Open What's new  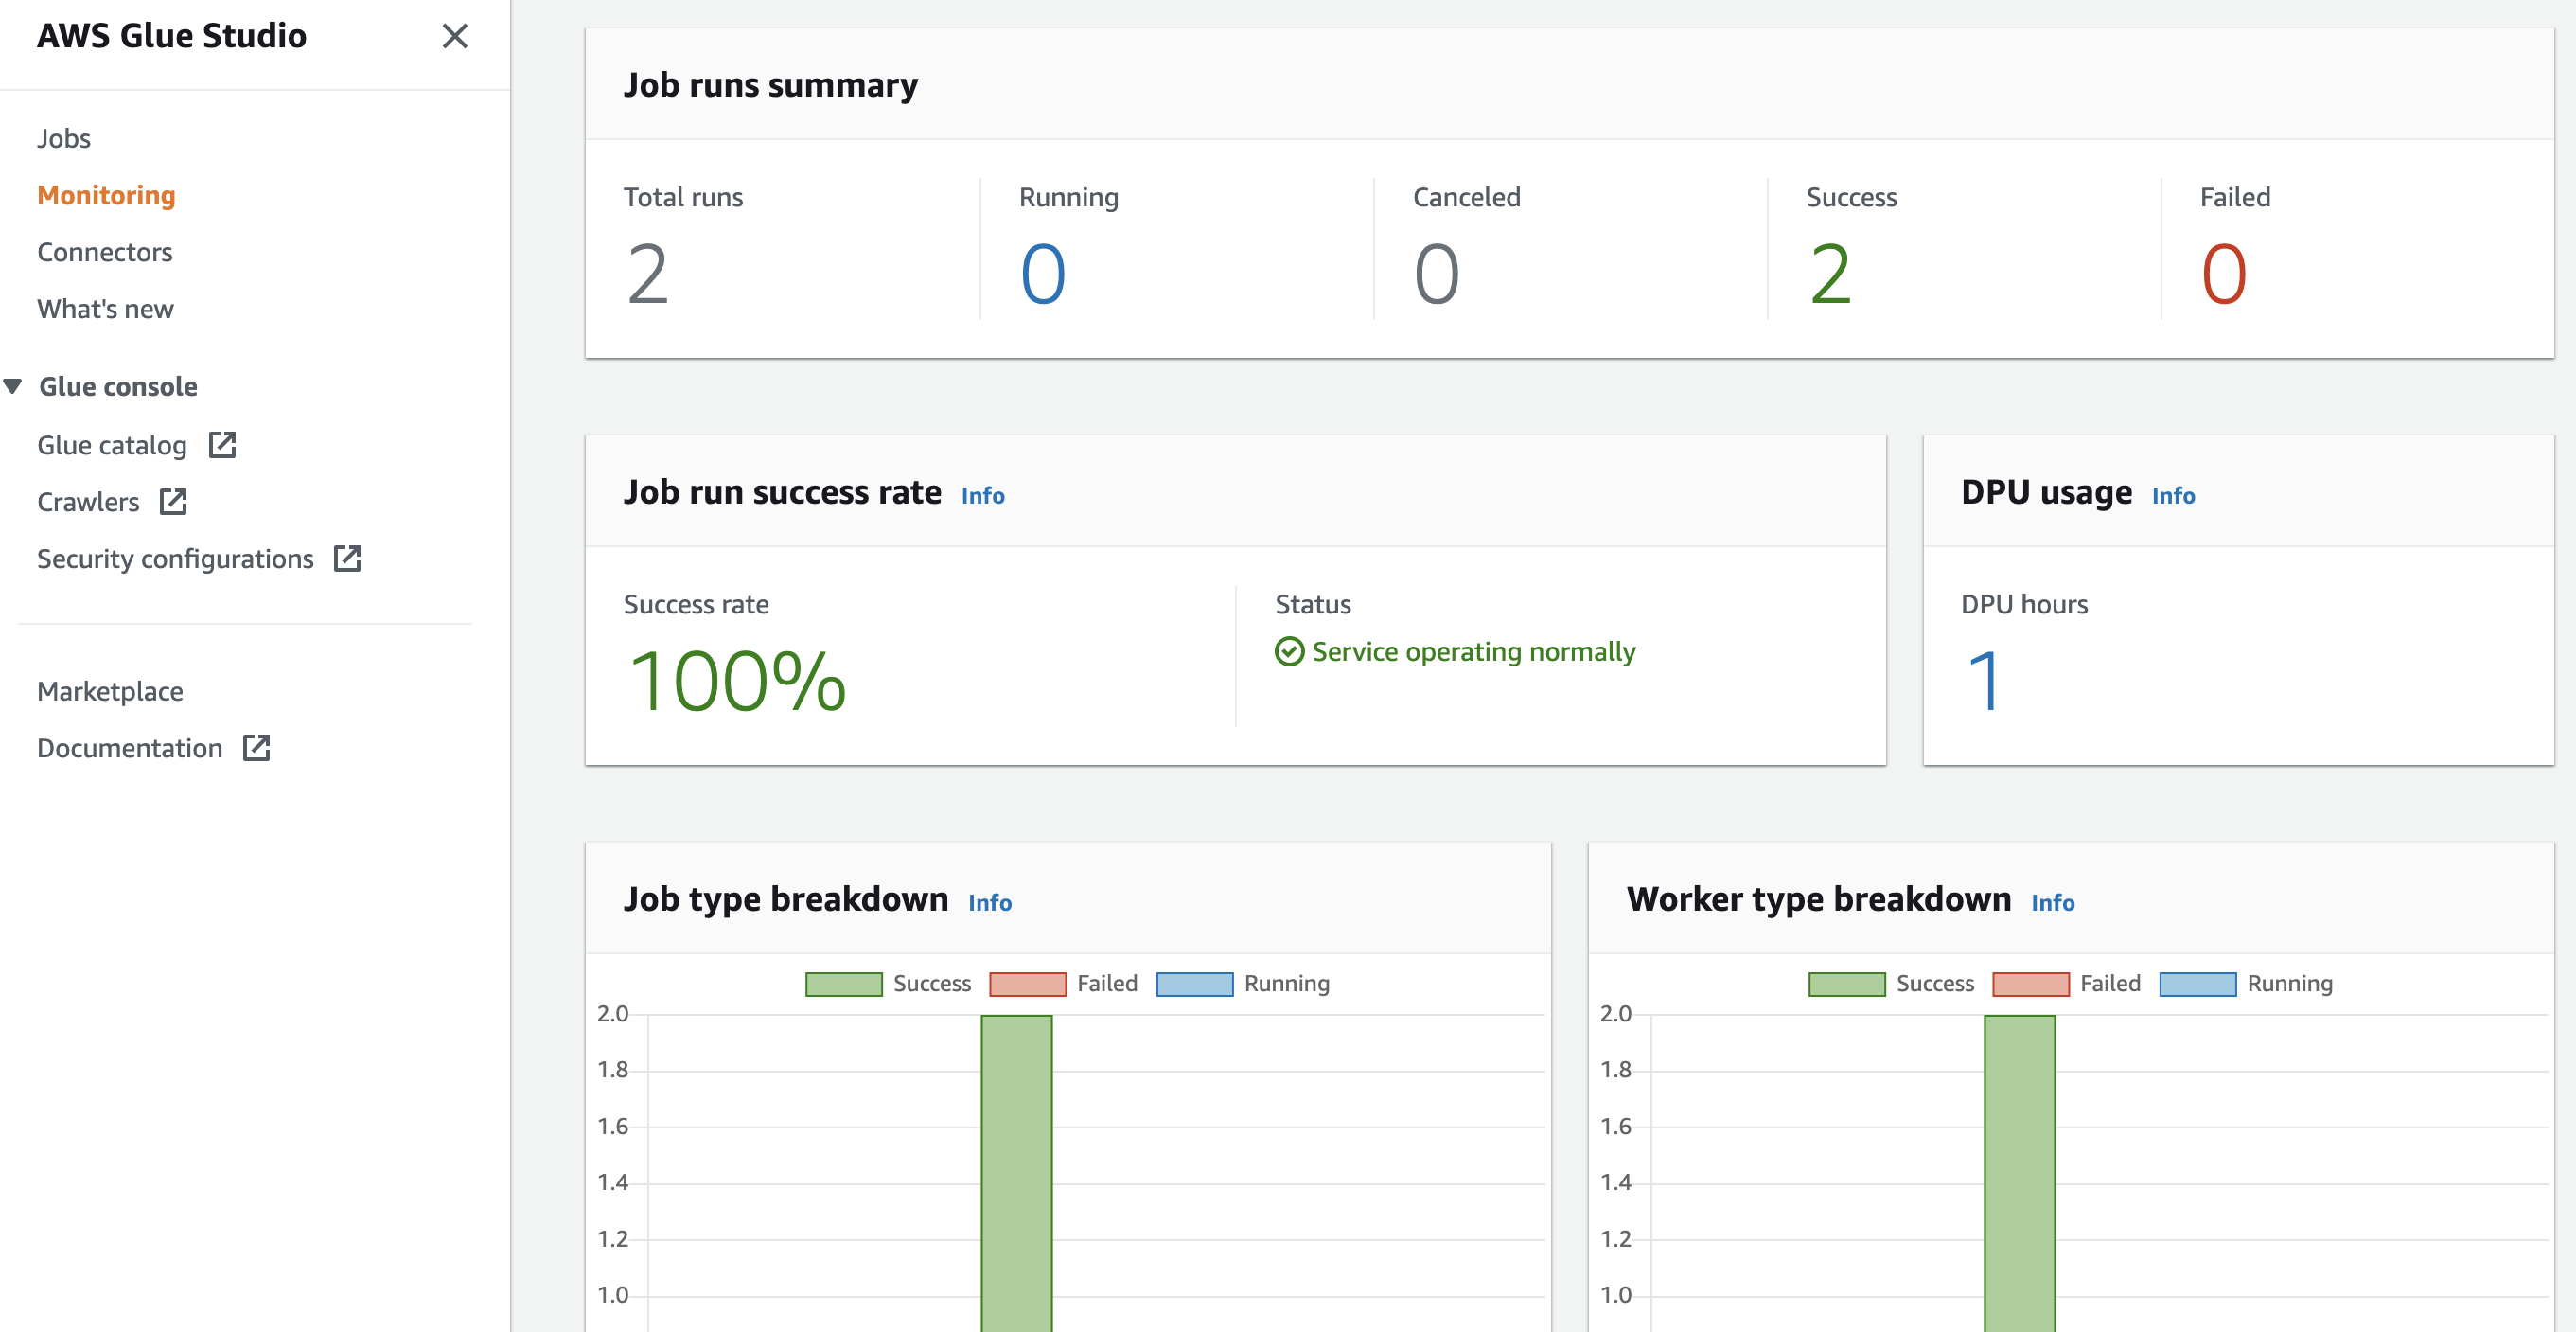pos(105,309)
